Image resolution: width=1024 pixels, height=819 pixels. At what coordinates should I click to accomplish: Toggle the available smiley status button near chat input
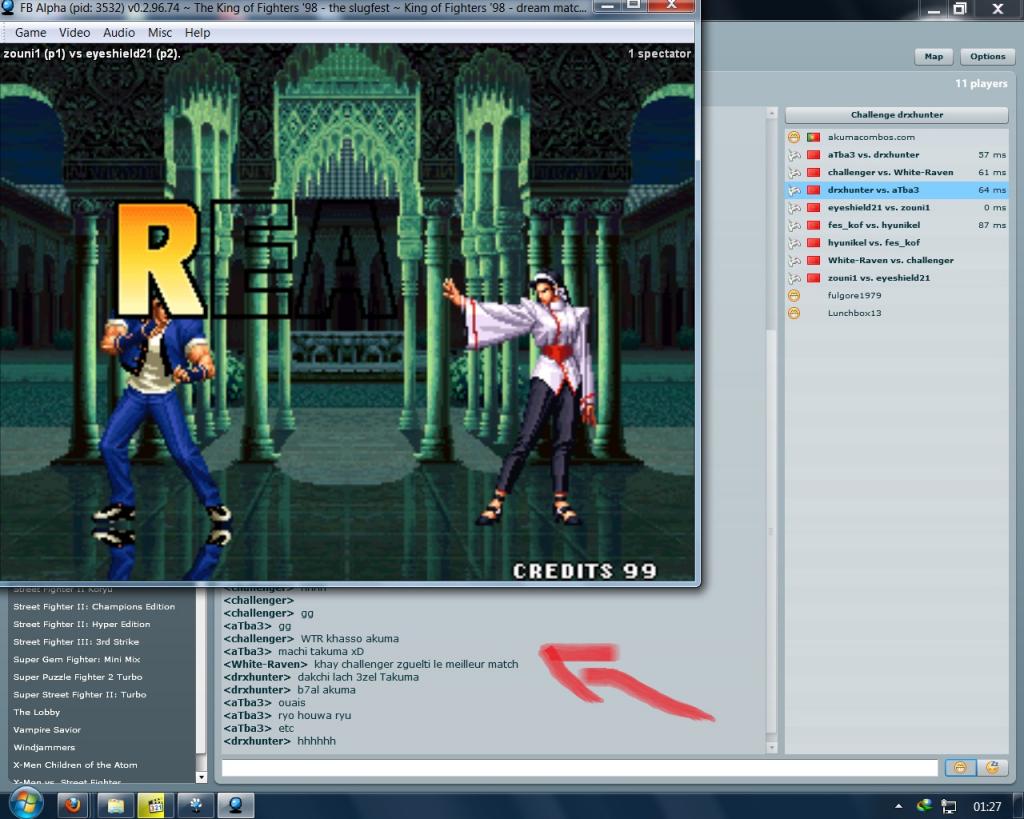click(x=960, y=767)
